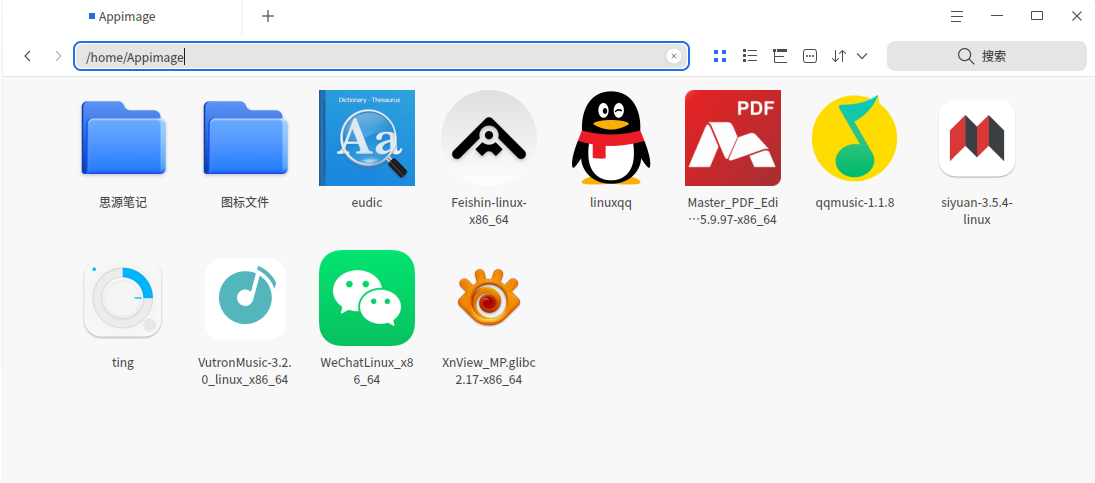
Task: Minimize the file manager window
Action: coord(997,16)
